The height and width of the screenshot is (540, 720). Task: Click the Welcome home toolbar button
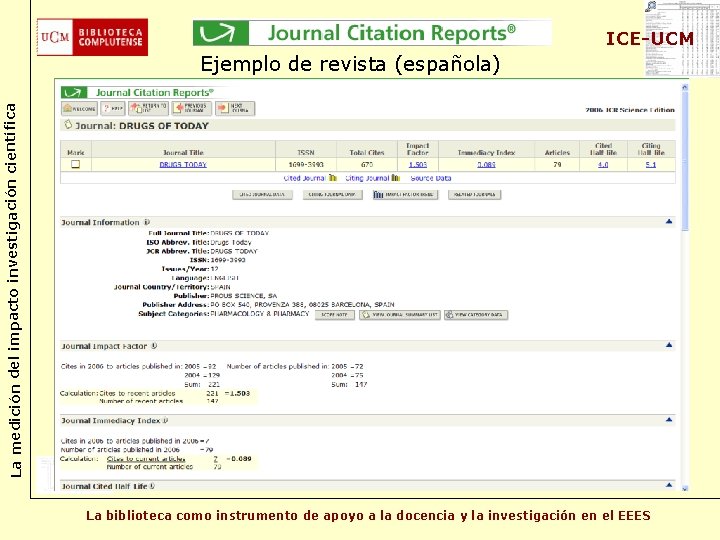pos(79,108)
